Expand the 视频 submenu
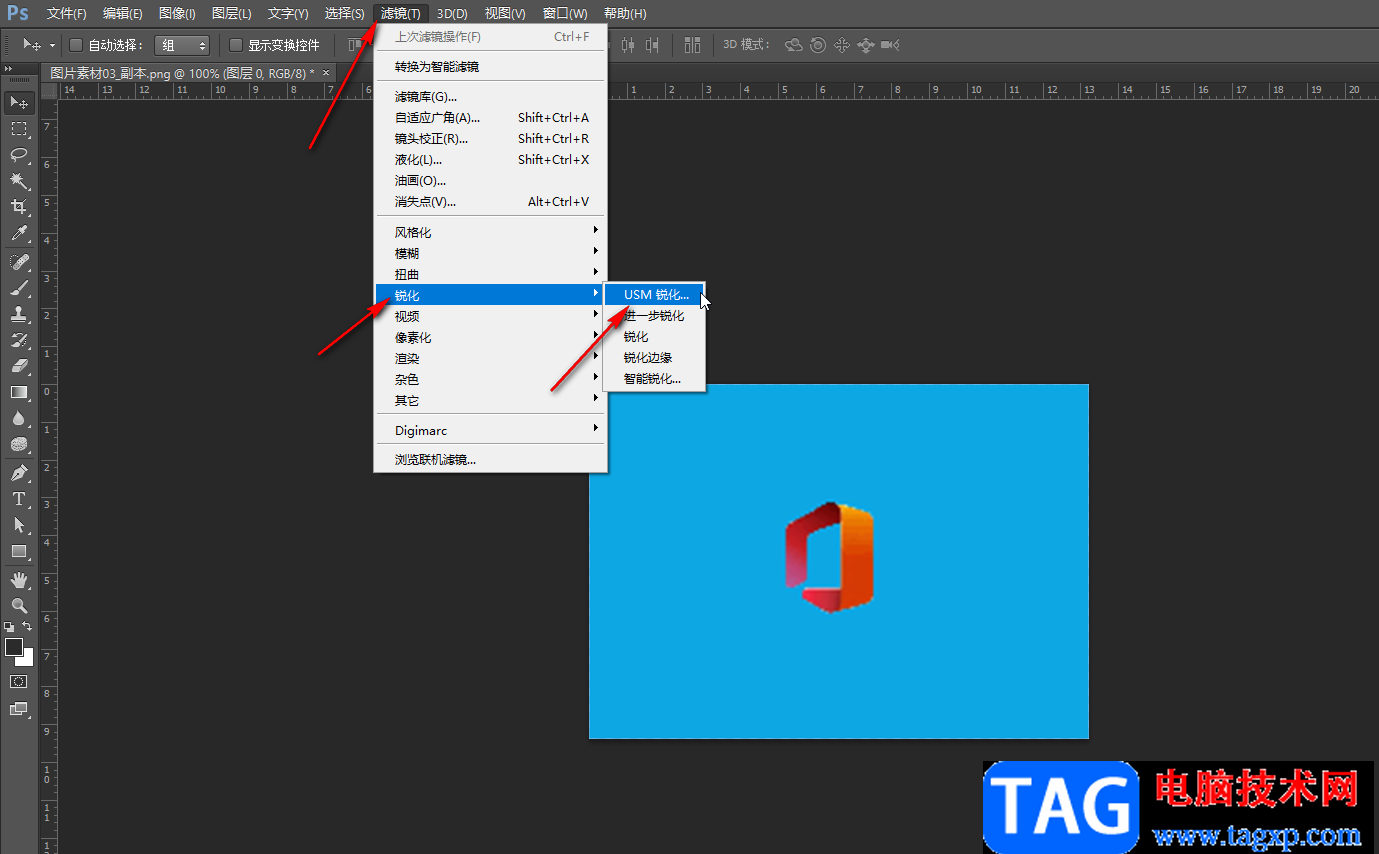Screen dimensions: 1379x854 point(490,316)
